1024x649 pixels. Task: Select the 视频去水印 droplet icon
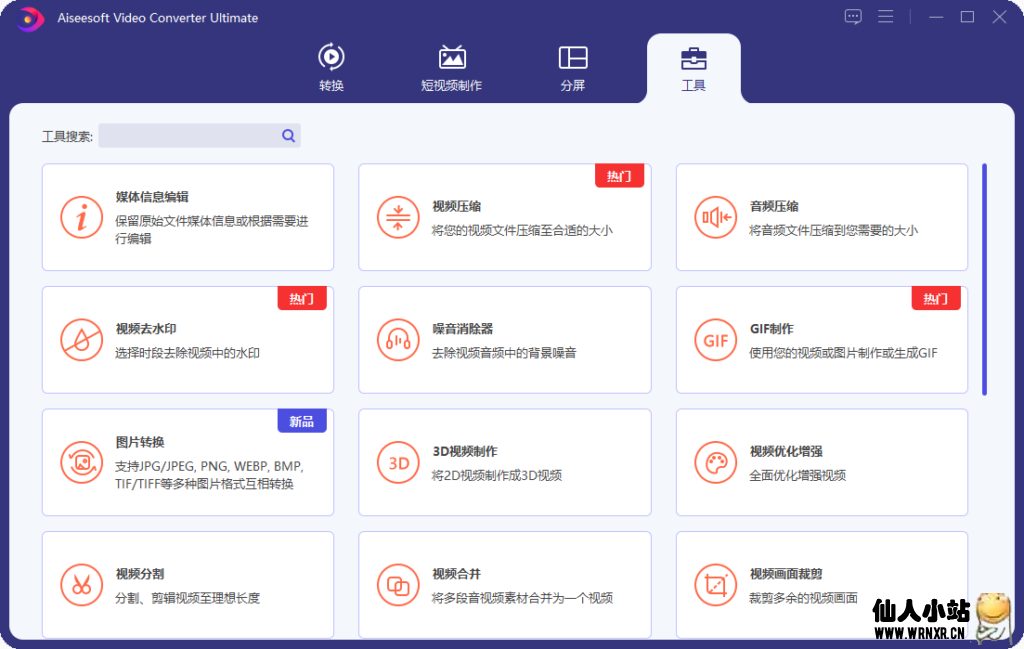click(x=81, y=340)
